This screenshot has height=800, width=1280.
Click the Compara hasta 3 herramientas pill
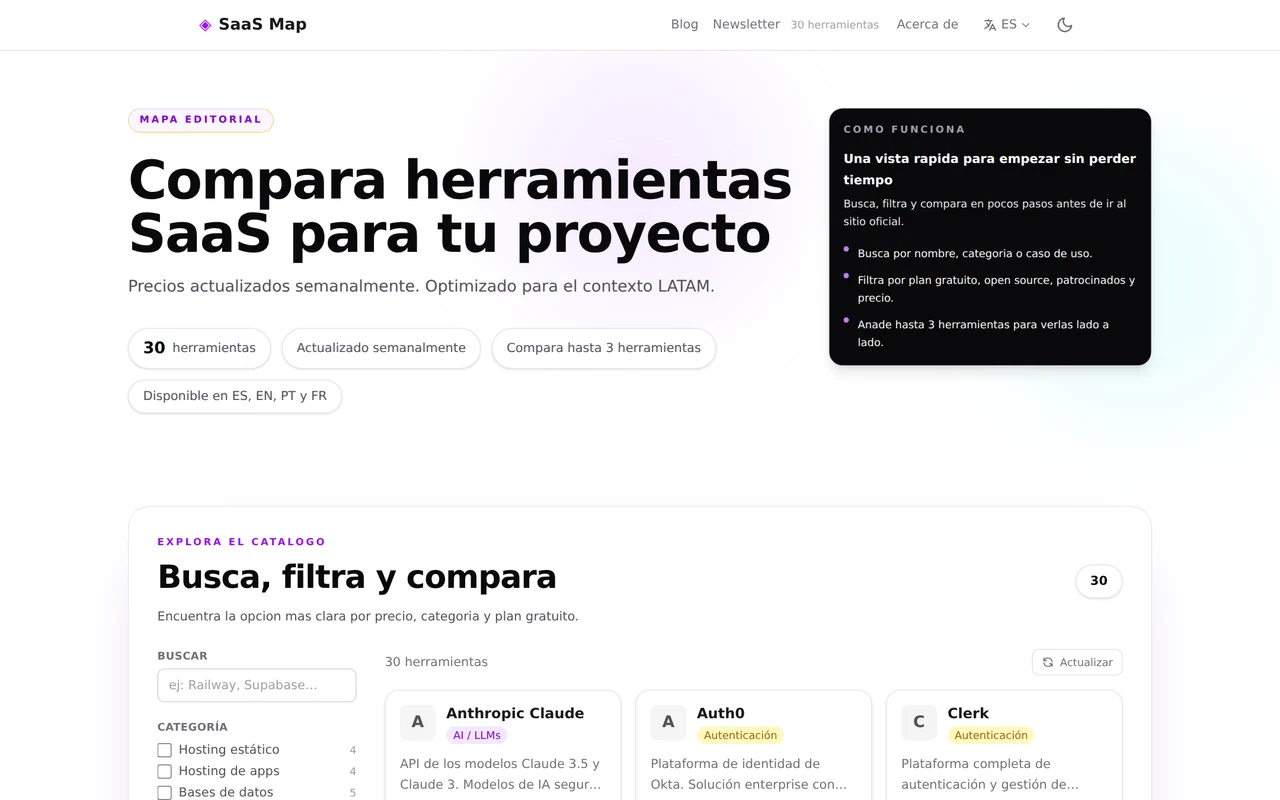pyautogui.click(x=604, y=348)
